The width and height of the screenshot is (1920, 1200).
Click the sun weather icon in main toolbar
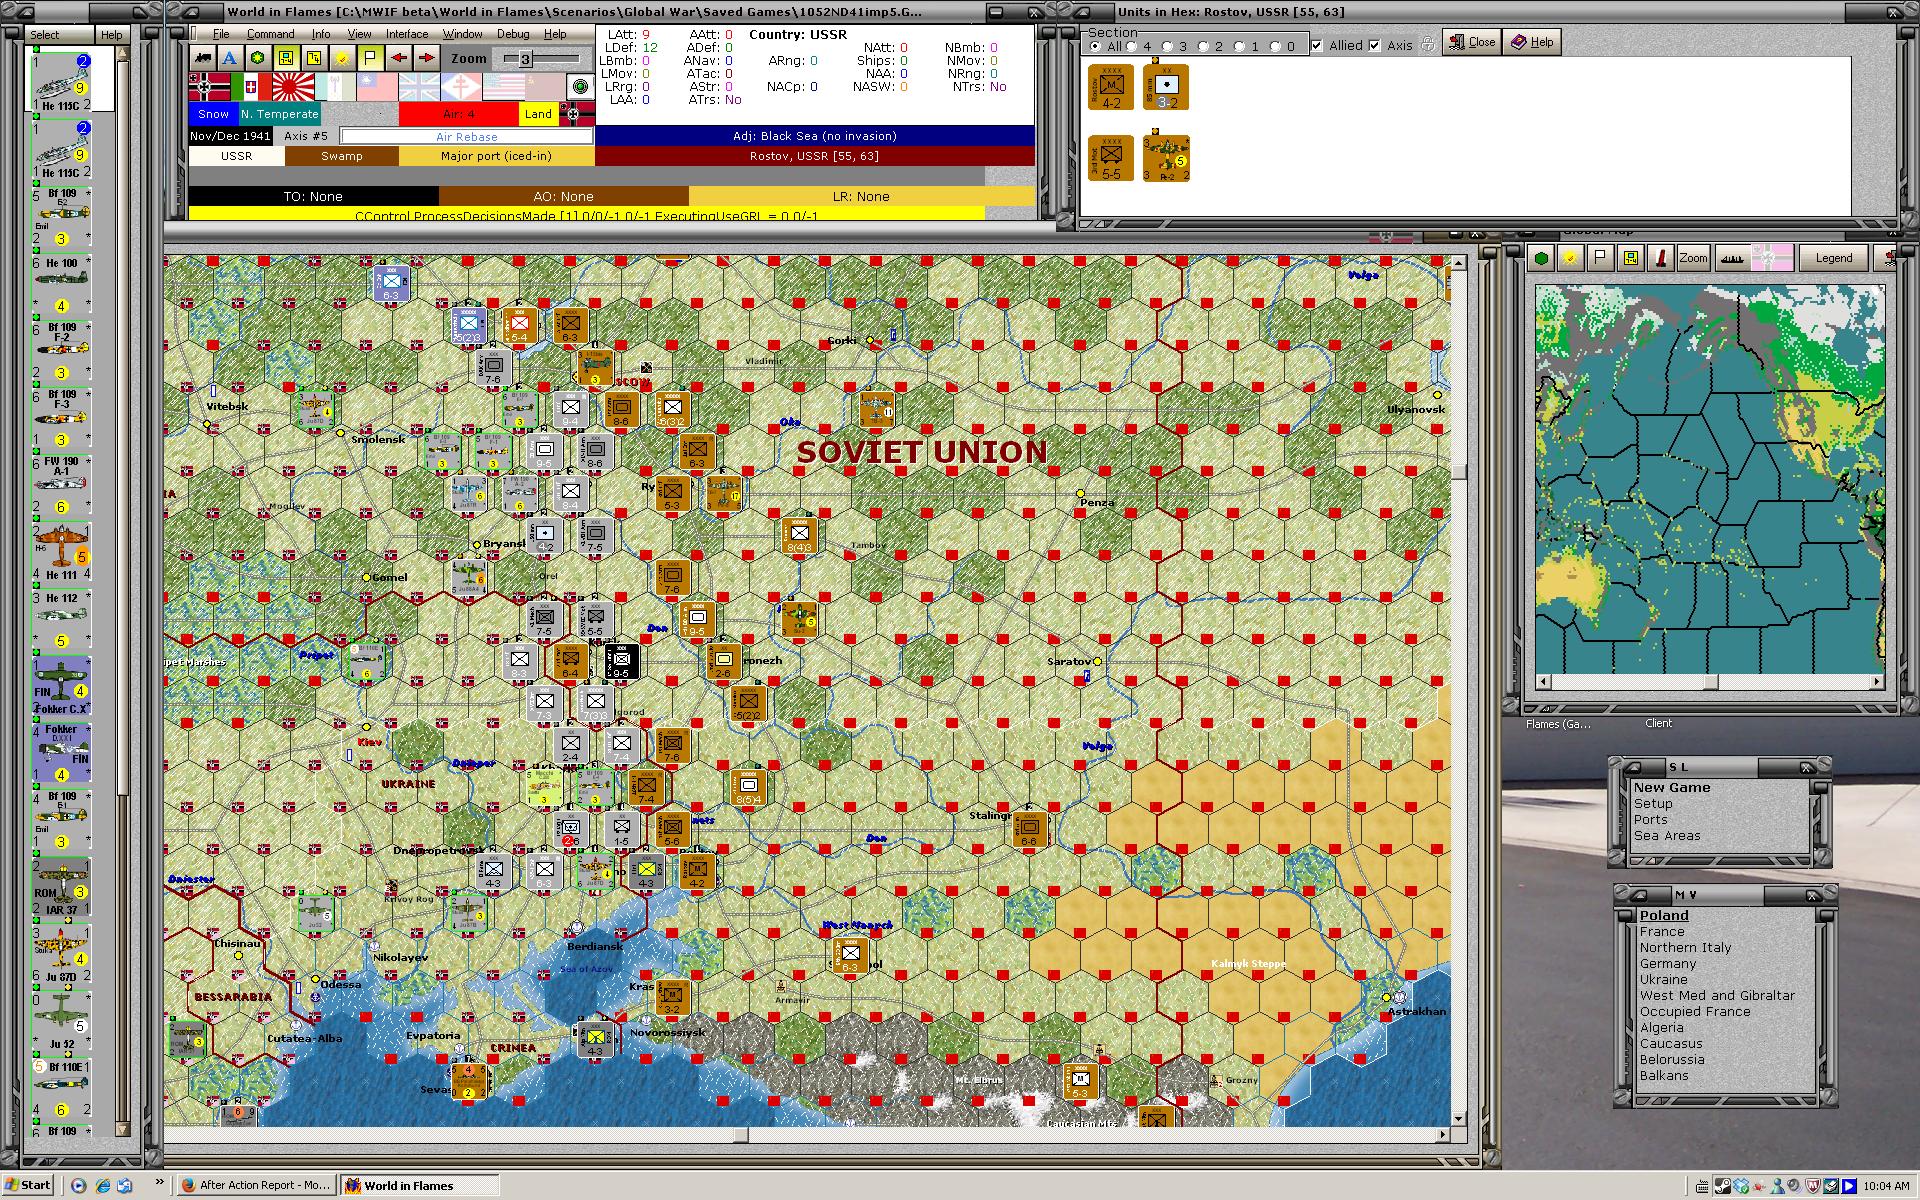[x=342, y=58]
